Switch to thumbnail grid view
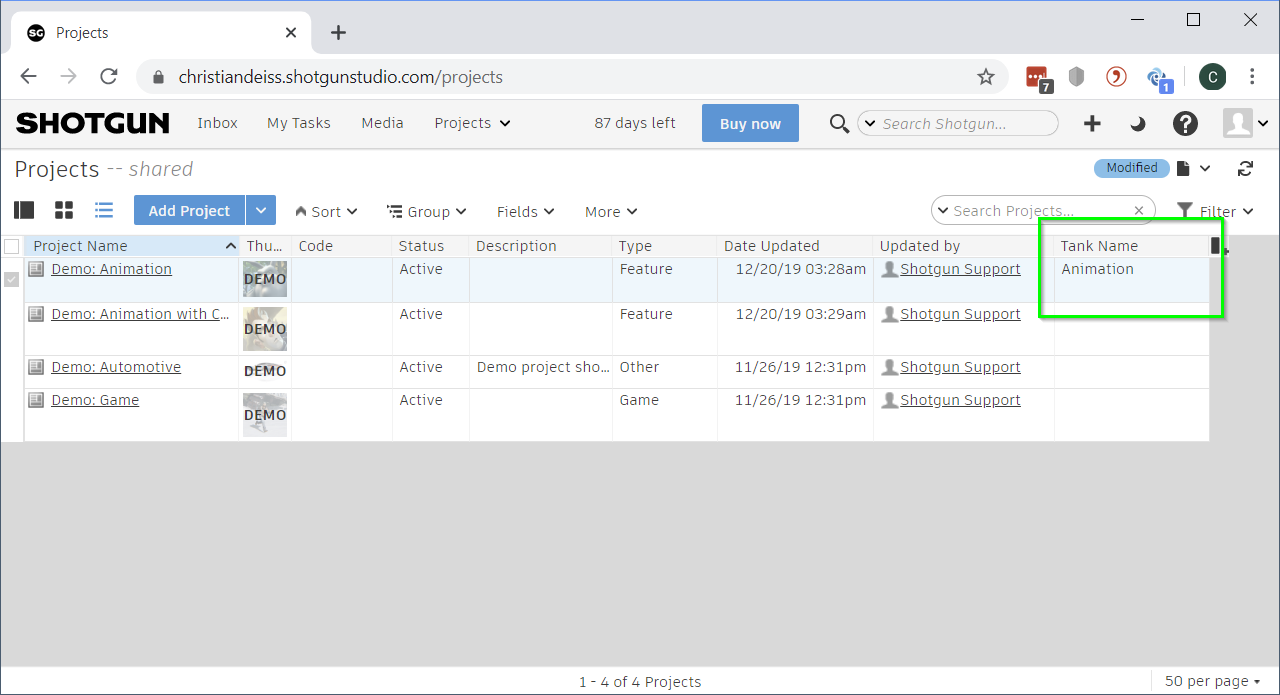The height and width of the screenshot is (695, 1280). coord(64,210)
